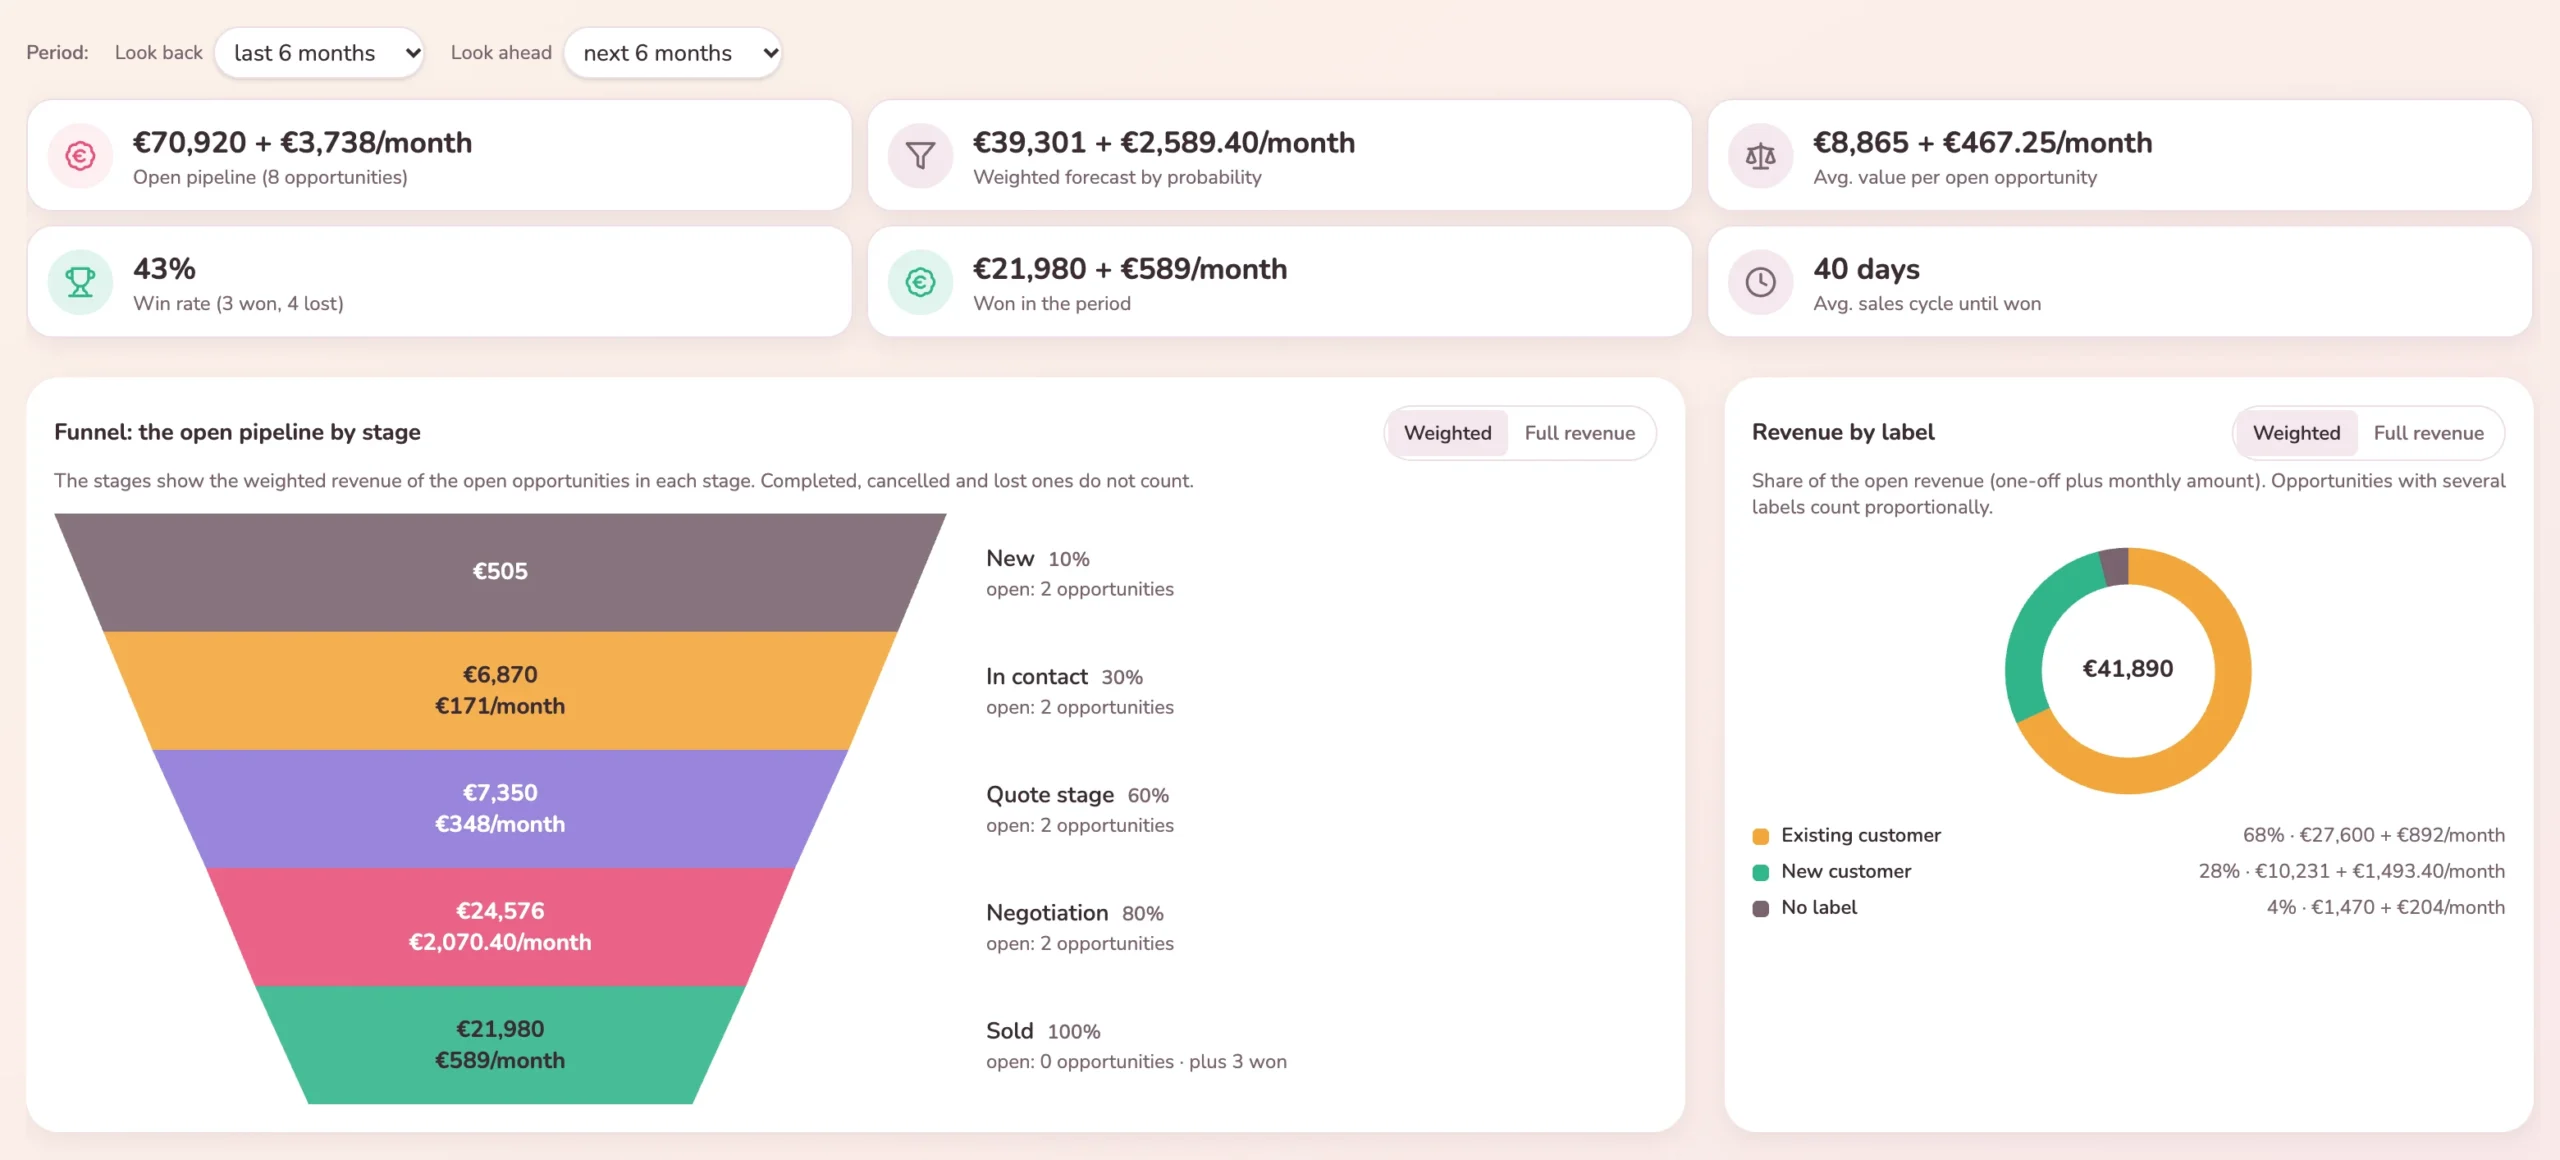Click the "Sold 100%" stage label
The image size is (2560, 1160).
tap(1043, 1031)
